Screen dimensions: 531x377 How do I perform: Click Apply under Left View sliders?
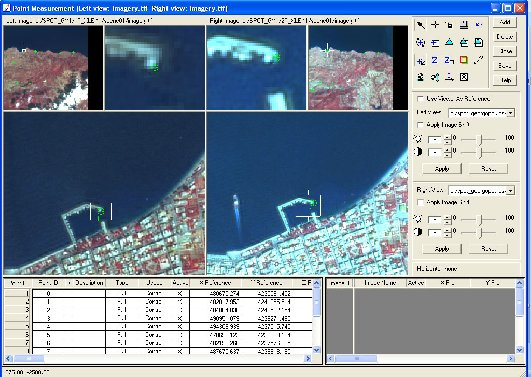(442, 169)
